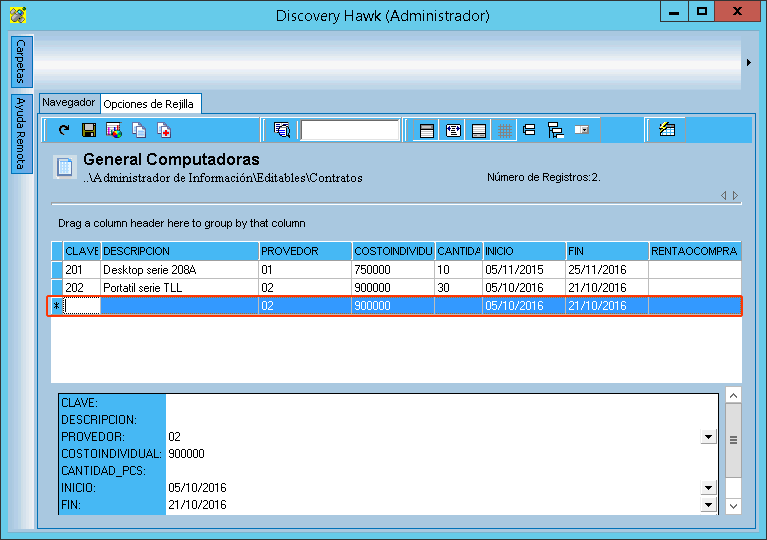
Task: Open INICIO date dropdown in detail panel
Action: click(708, 488)
